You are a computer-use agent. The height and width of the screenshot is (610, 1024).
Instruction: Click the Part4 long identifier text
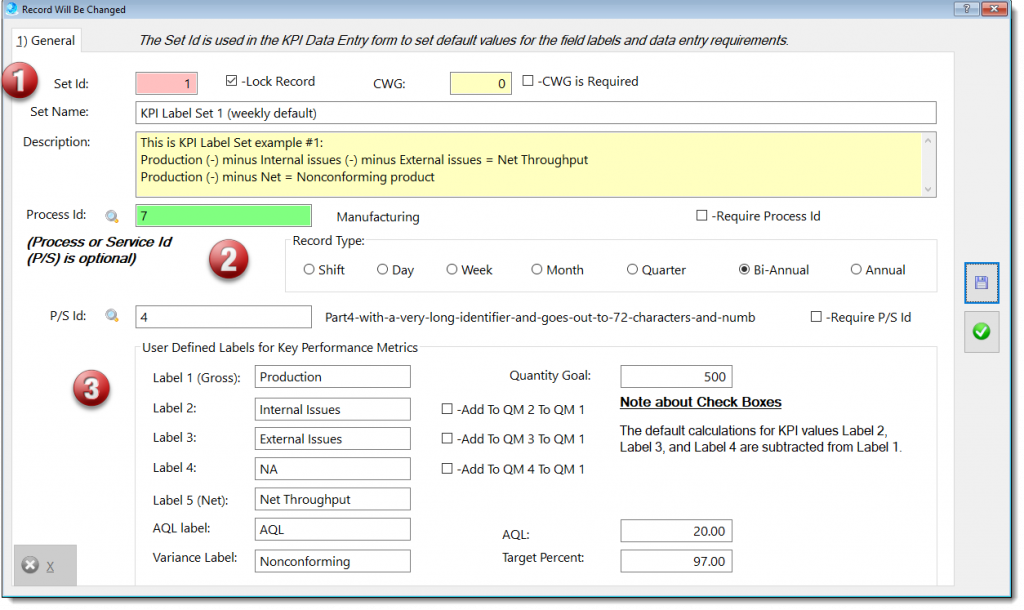tap(540, 317)
